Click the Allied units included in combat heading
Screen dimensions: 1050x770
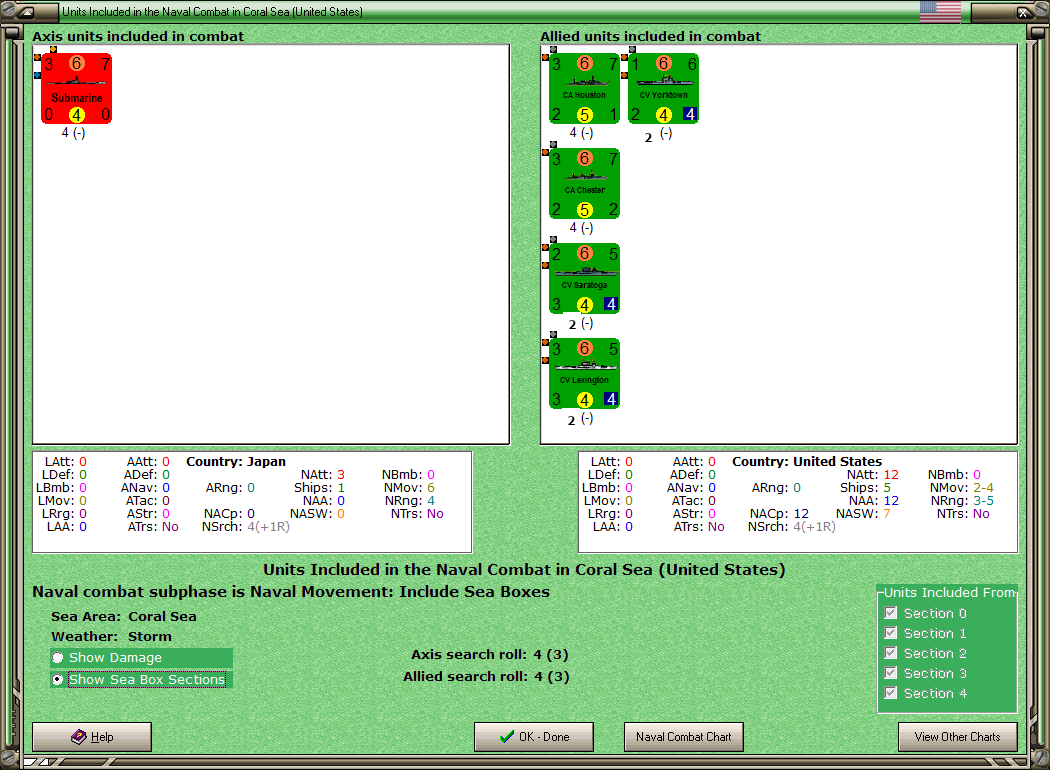coord(650,36)
